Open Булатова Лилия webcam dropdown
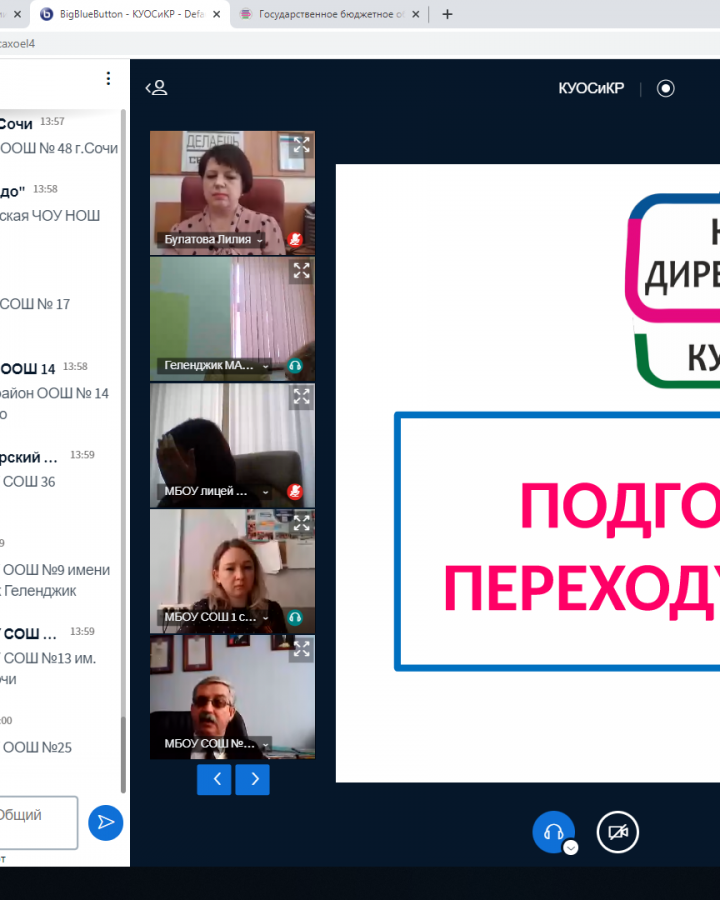 coord(260,240)
